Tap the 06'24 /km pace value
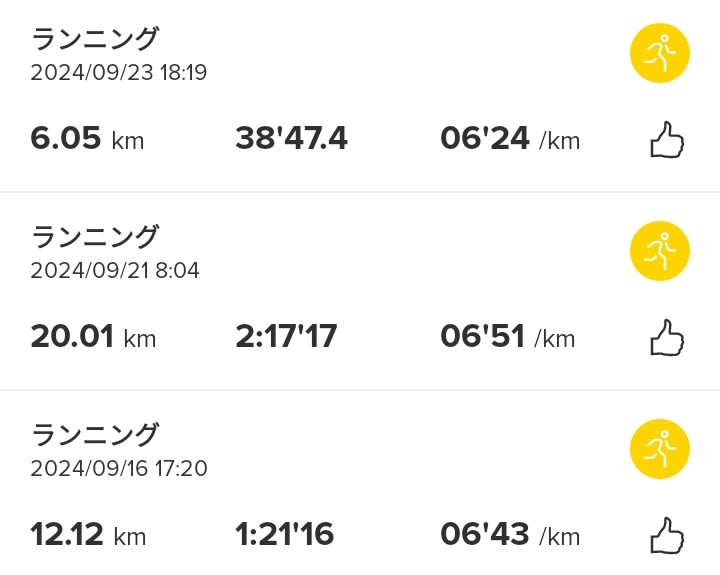Screen dimensions: 720x575 [x=510, y=138]
